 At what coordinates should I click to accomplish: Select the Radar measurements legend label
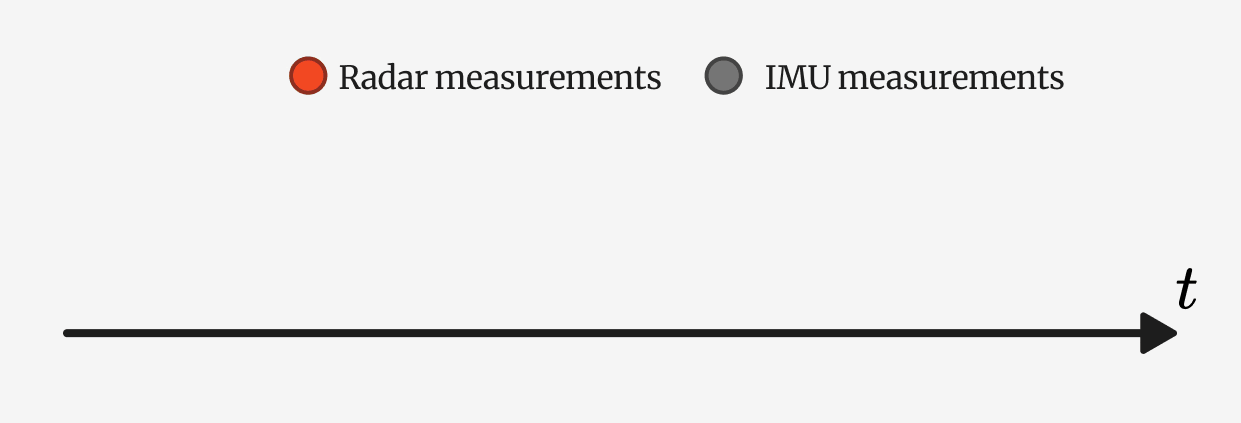(x=500, y=77)
